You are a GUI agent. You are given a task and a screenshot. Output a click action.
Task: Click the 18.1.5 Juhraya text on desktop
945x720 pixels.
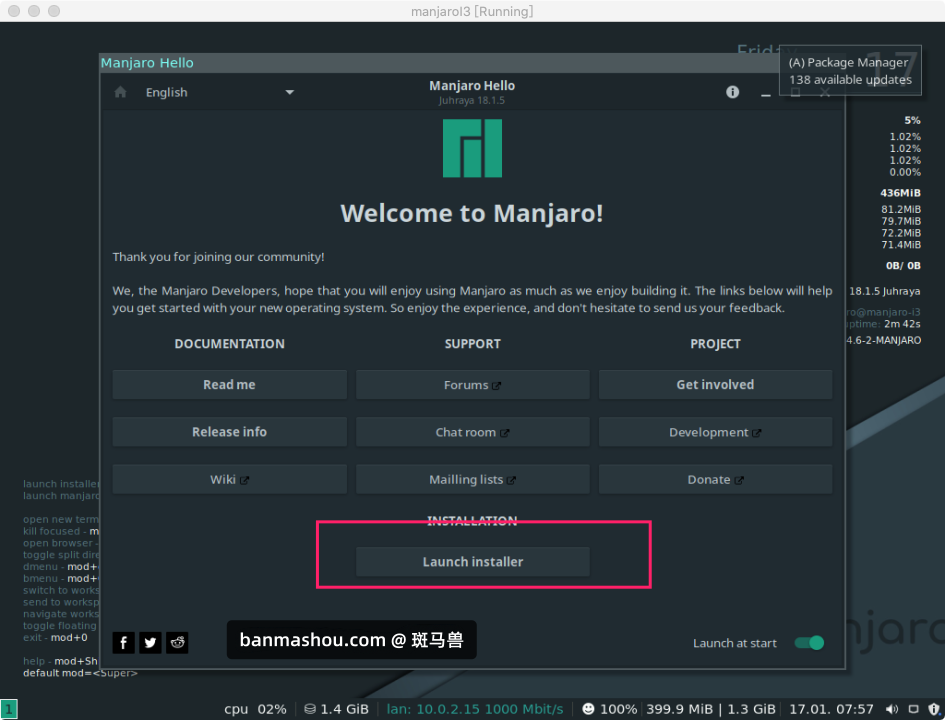[x=885, y=291]
